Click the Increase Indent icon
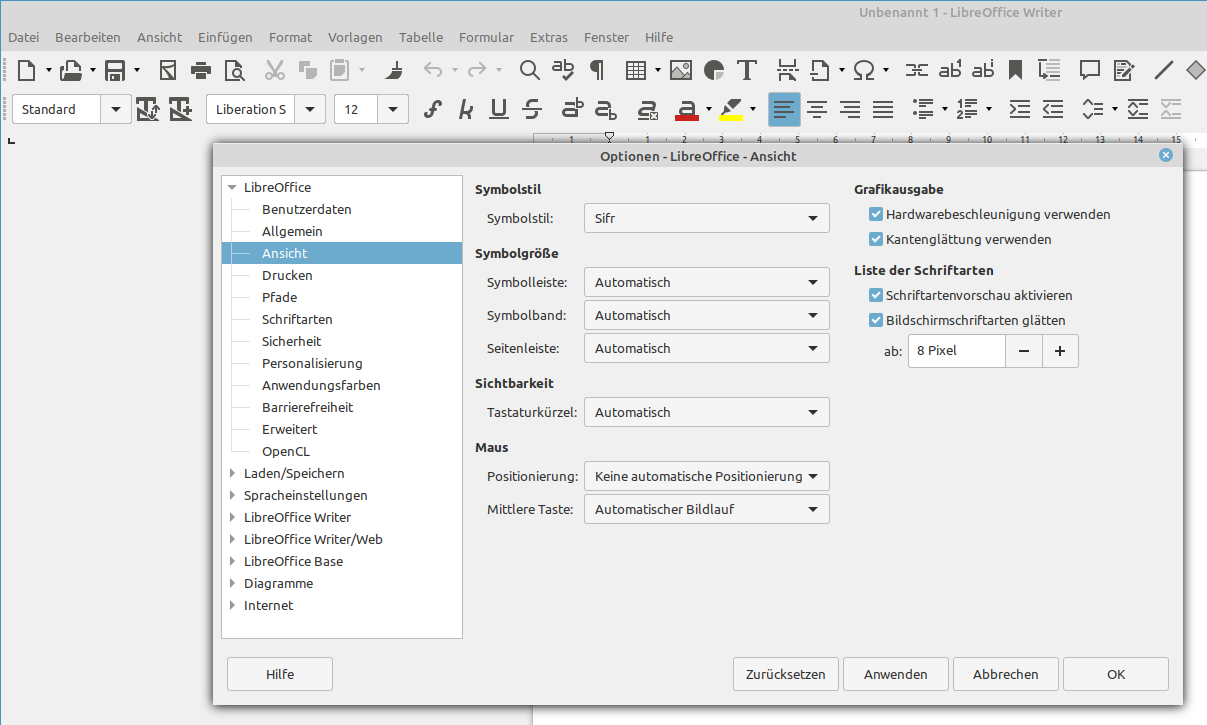 coord(1019,109)
